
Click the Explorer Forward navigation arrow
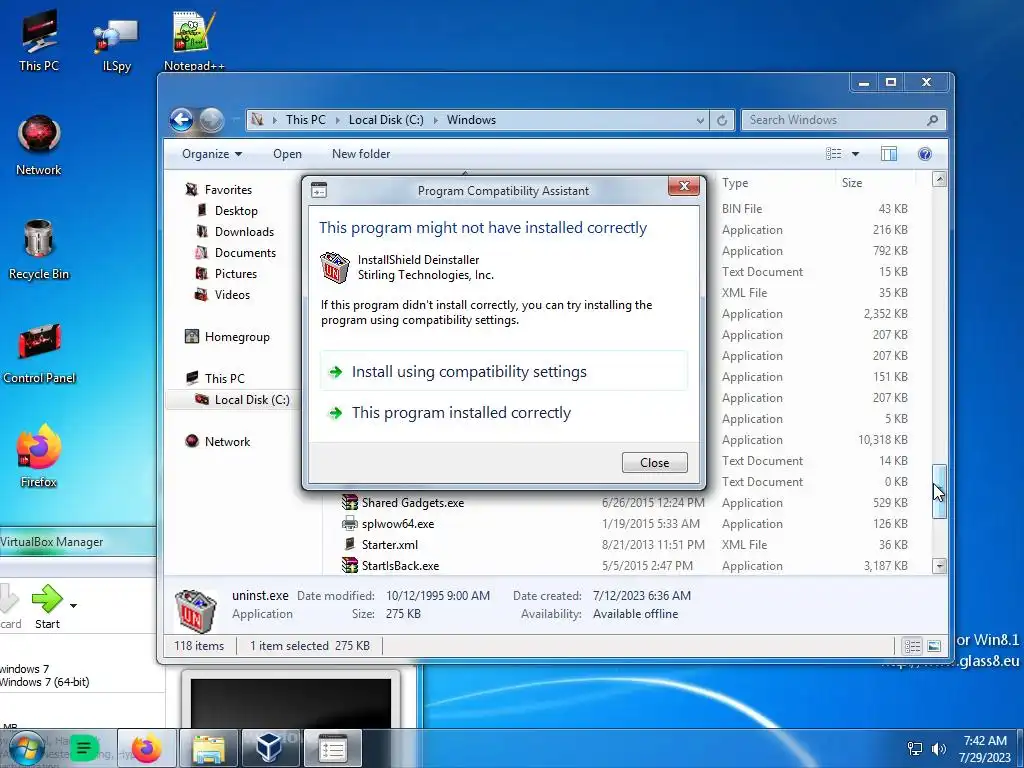pos(212,120)
